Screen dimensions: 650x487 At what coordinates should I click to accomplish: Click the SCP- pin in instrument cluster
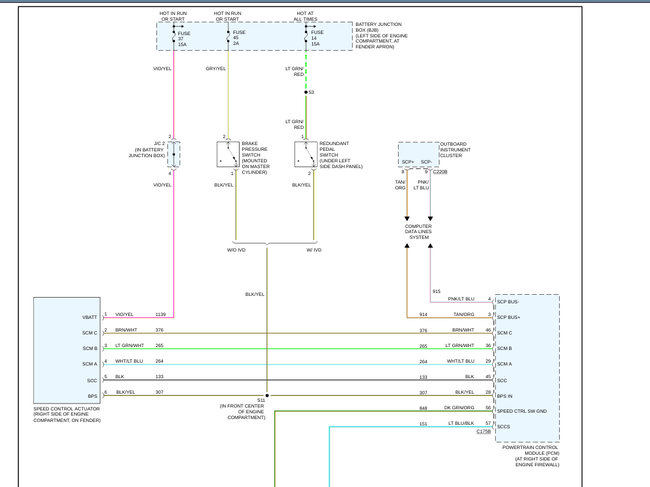click(x=426, y=162)
